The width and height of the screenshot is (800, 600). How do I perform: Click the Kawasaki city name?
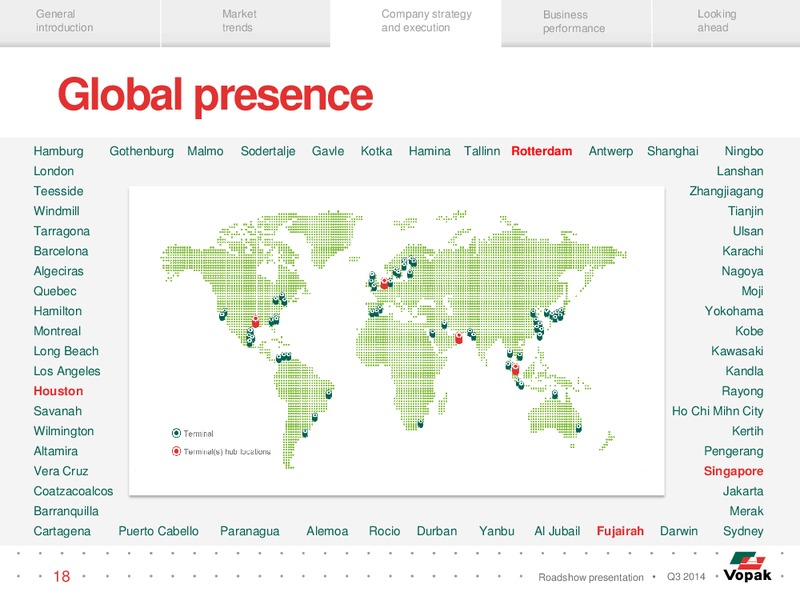[737, 351]
